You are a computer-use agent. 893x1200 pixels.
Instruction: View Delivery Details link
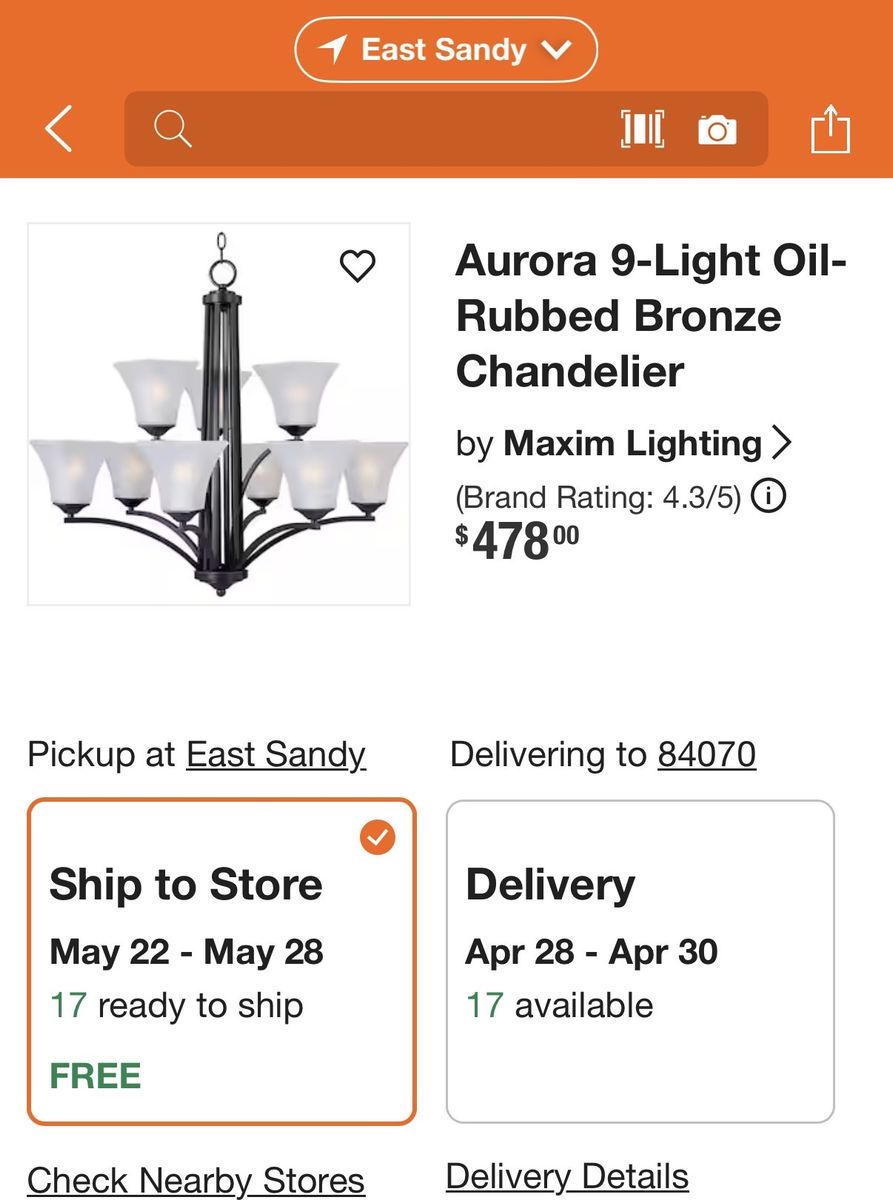pyautogui.click(x=567, y=1176)
